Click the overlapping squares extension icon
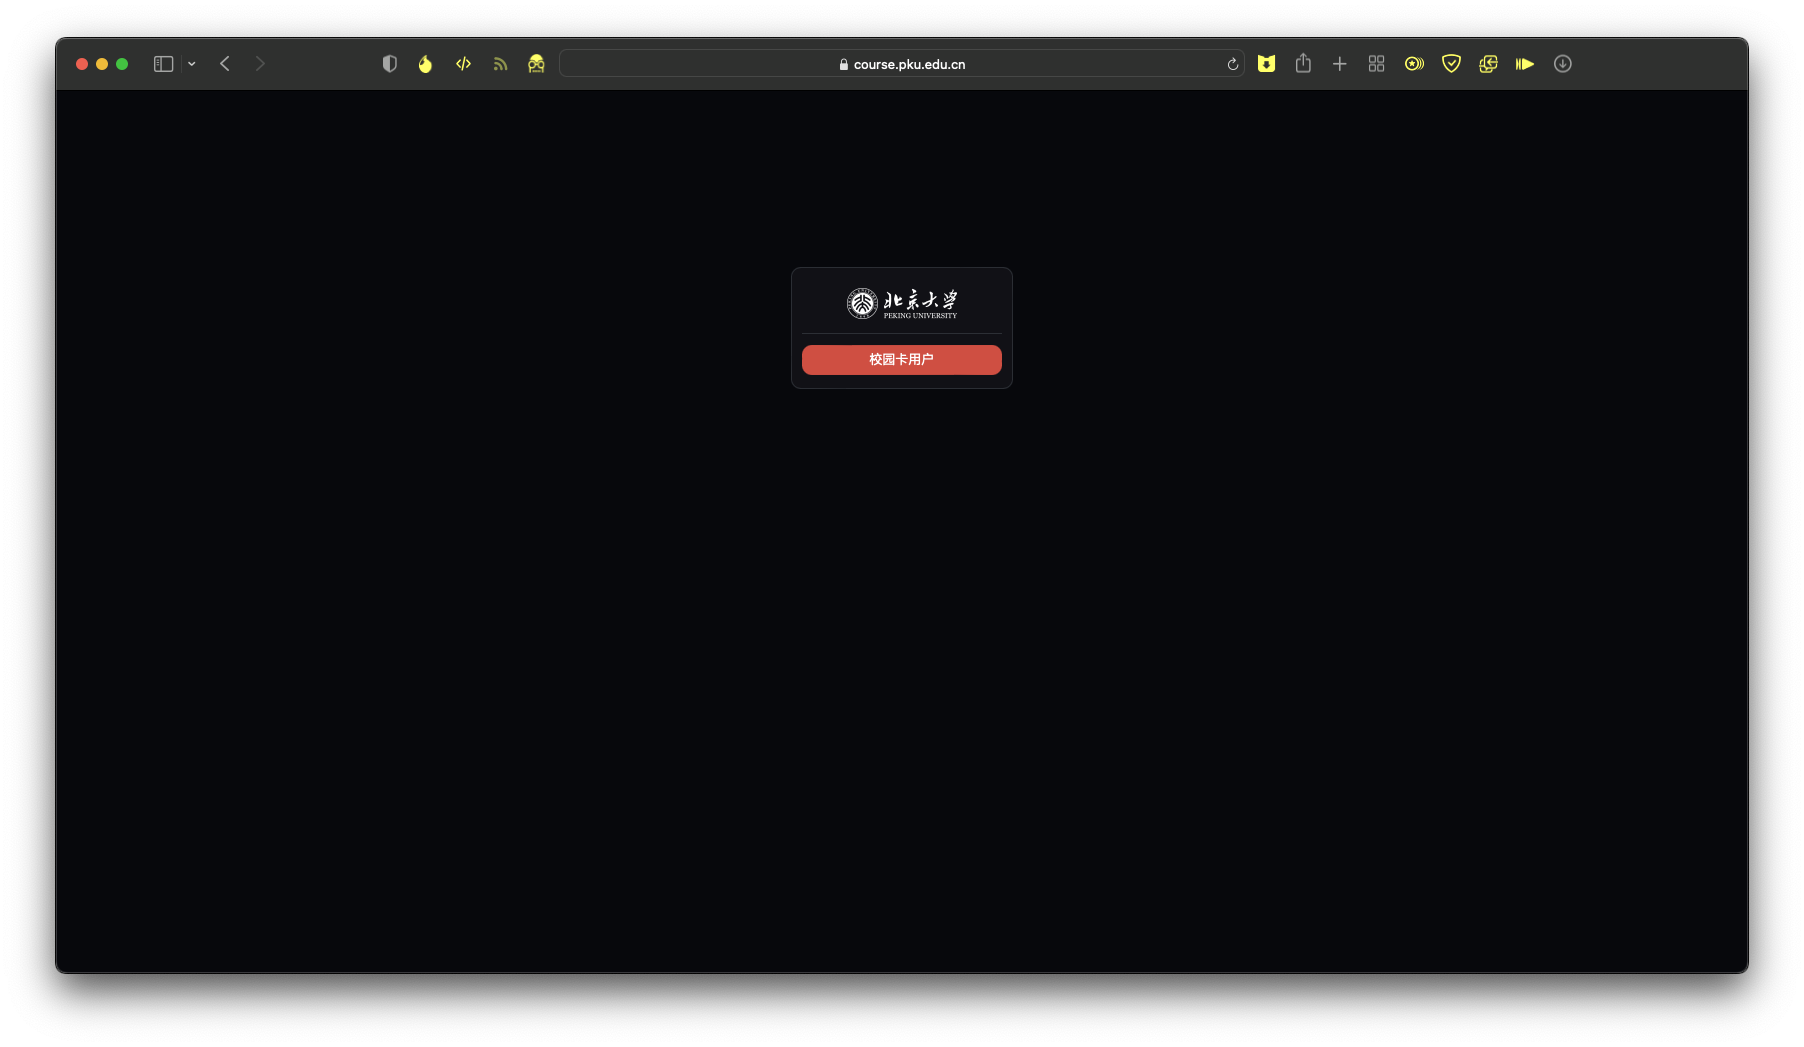This screenshot has height=1047, width=1804. pos(1488,64)
